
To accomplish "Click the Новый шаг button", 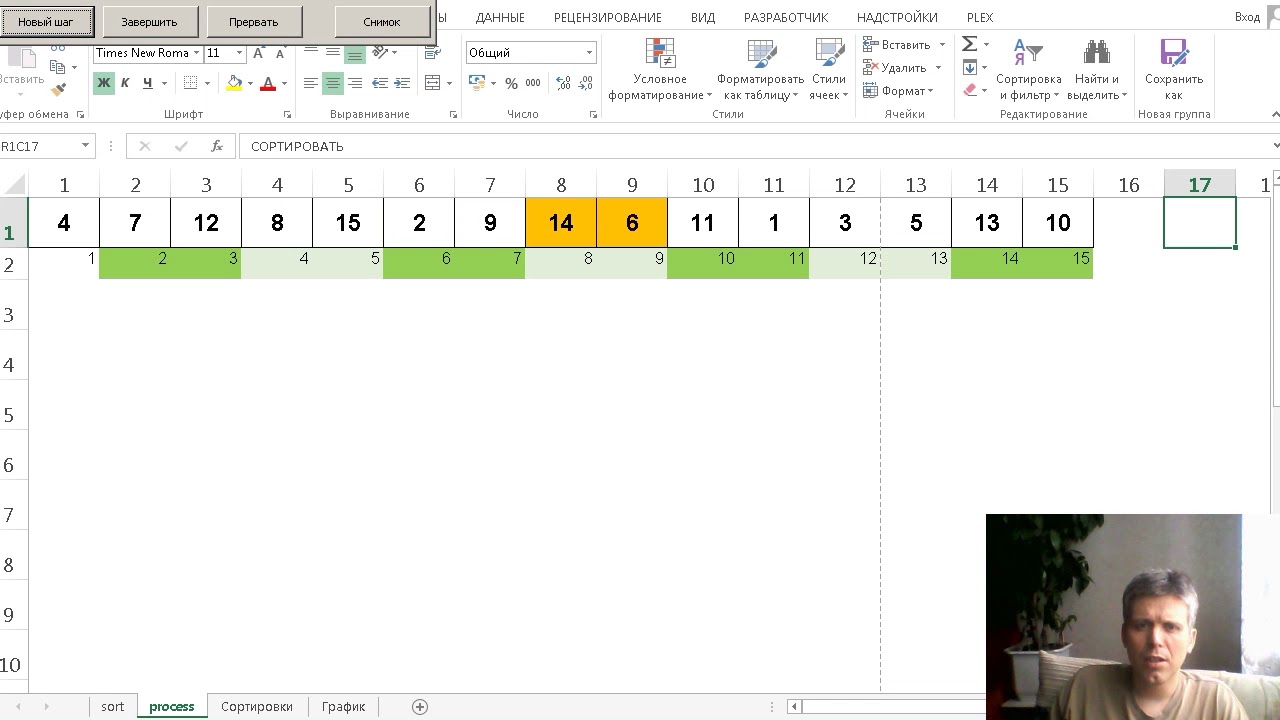I will (x=47, y=21).
